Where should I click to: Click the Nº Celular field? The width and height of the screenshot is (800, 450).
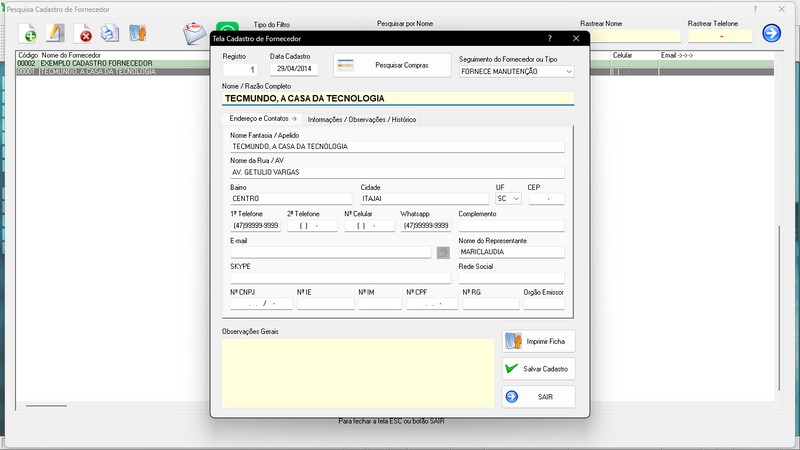(369, 226)
